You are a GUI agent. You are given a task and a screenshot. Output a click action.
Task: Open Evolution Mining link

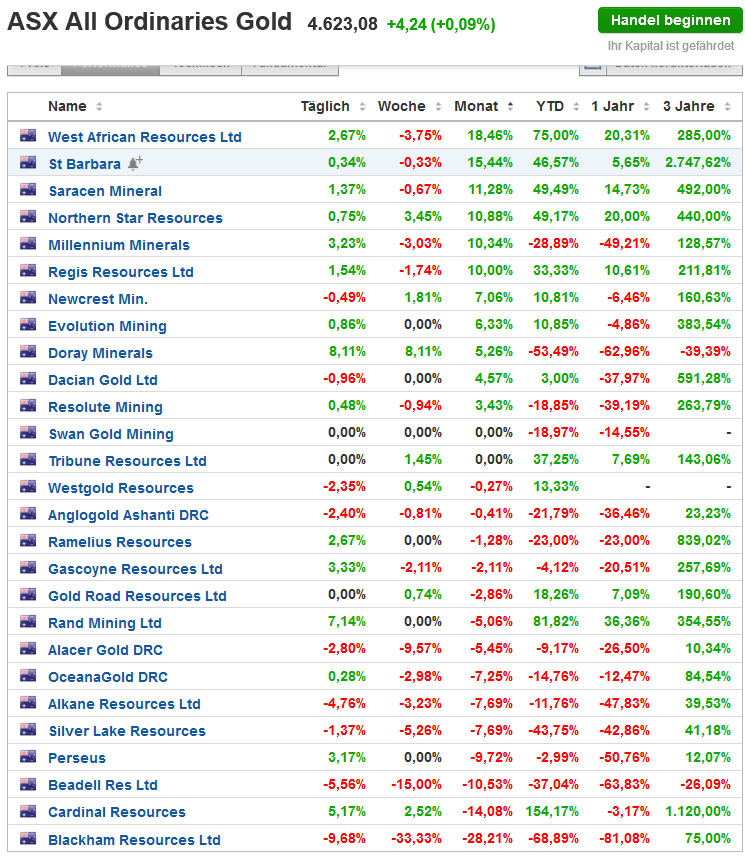click(x=108, y=326)
